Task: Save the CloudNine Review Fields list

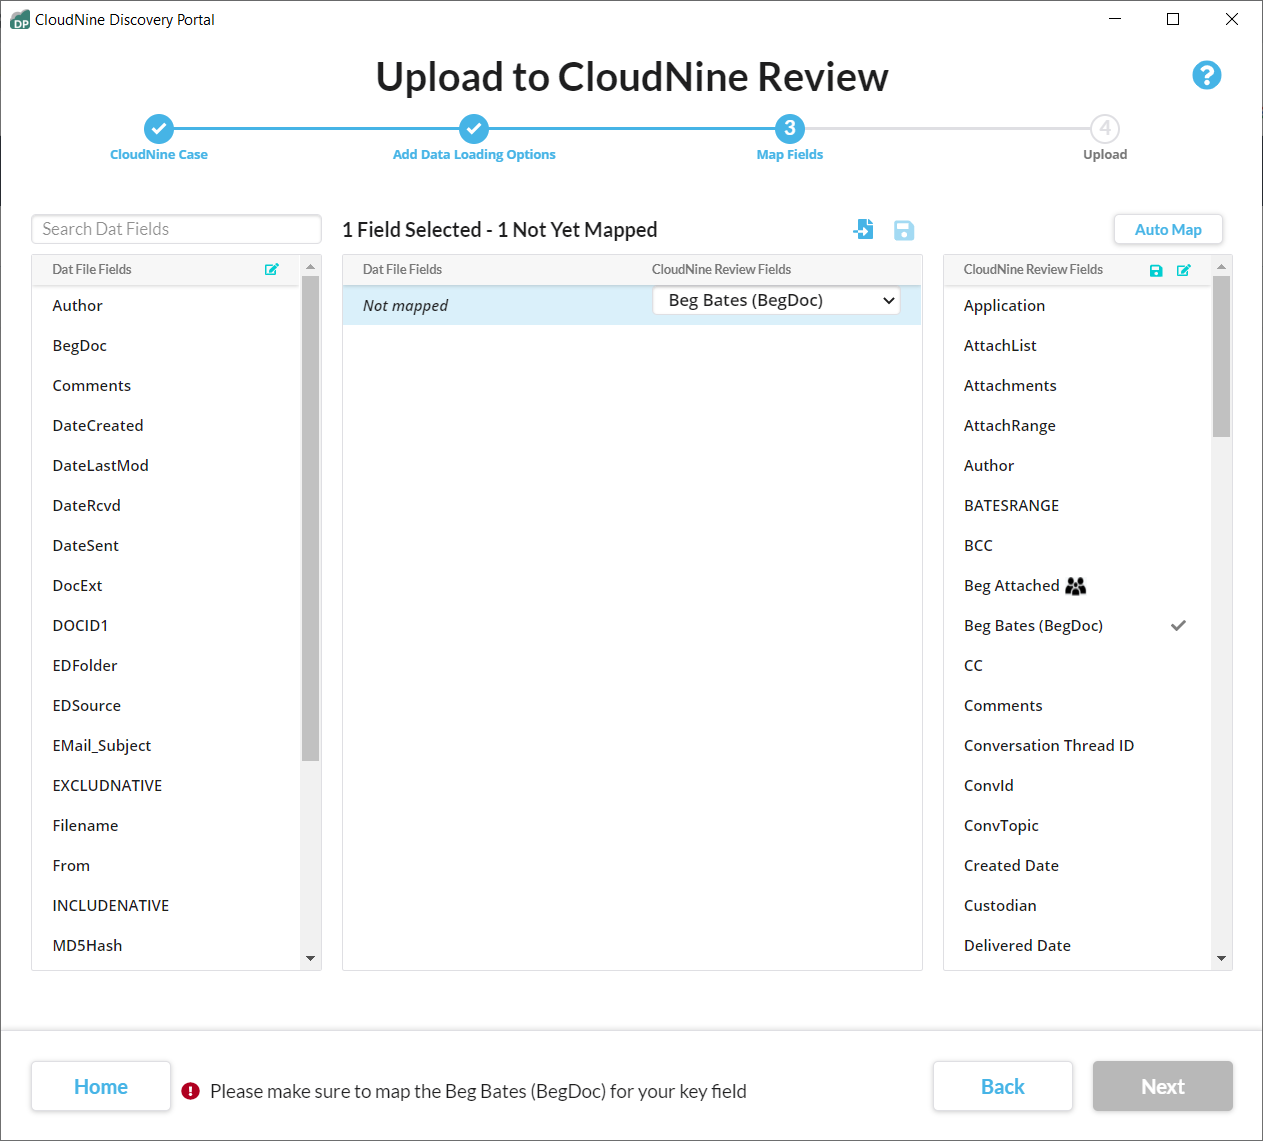Action: pyautogui.click(x=1156, y=270)
